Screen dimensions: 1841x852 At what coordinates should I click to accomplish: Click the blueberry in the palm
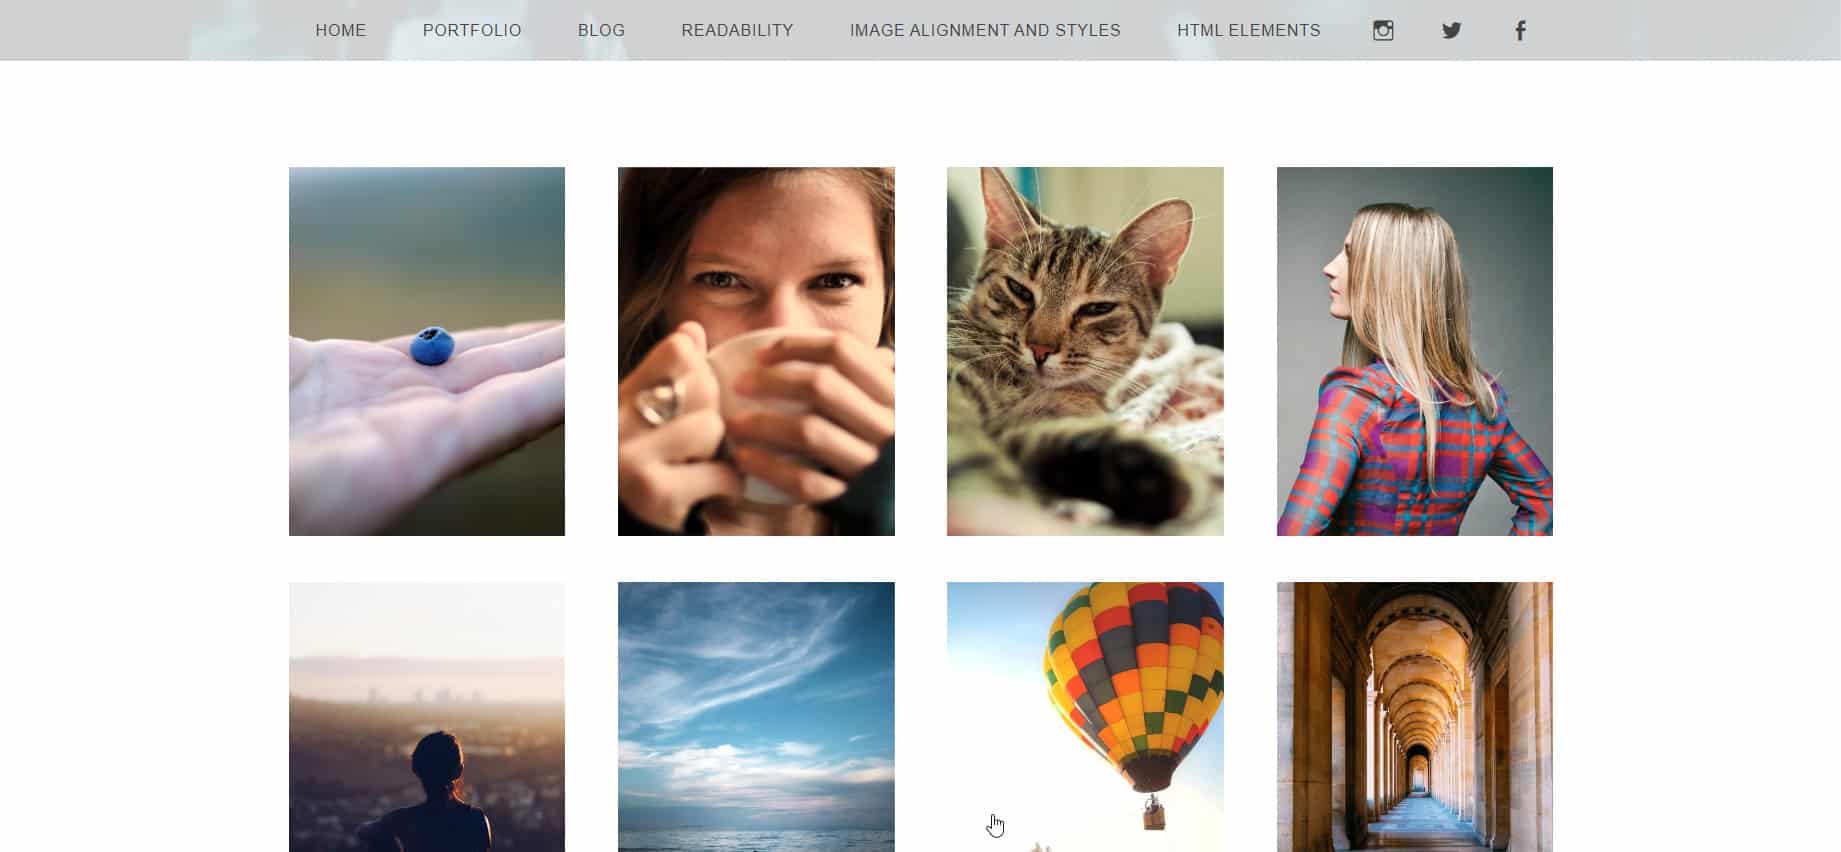[432, 346]
